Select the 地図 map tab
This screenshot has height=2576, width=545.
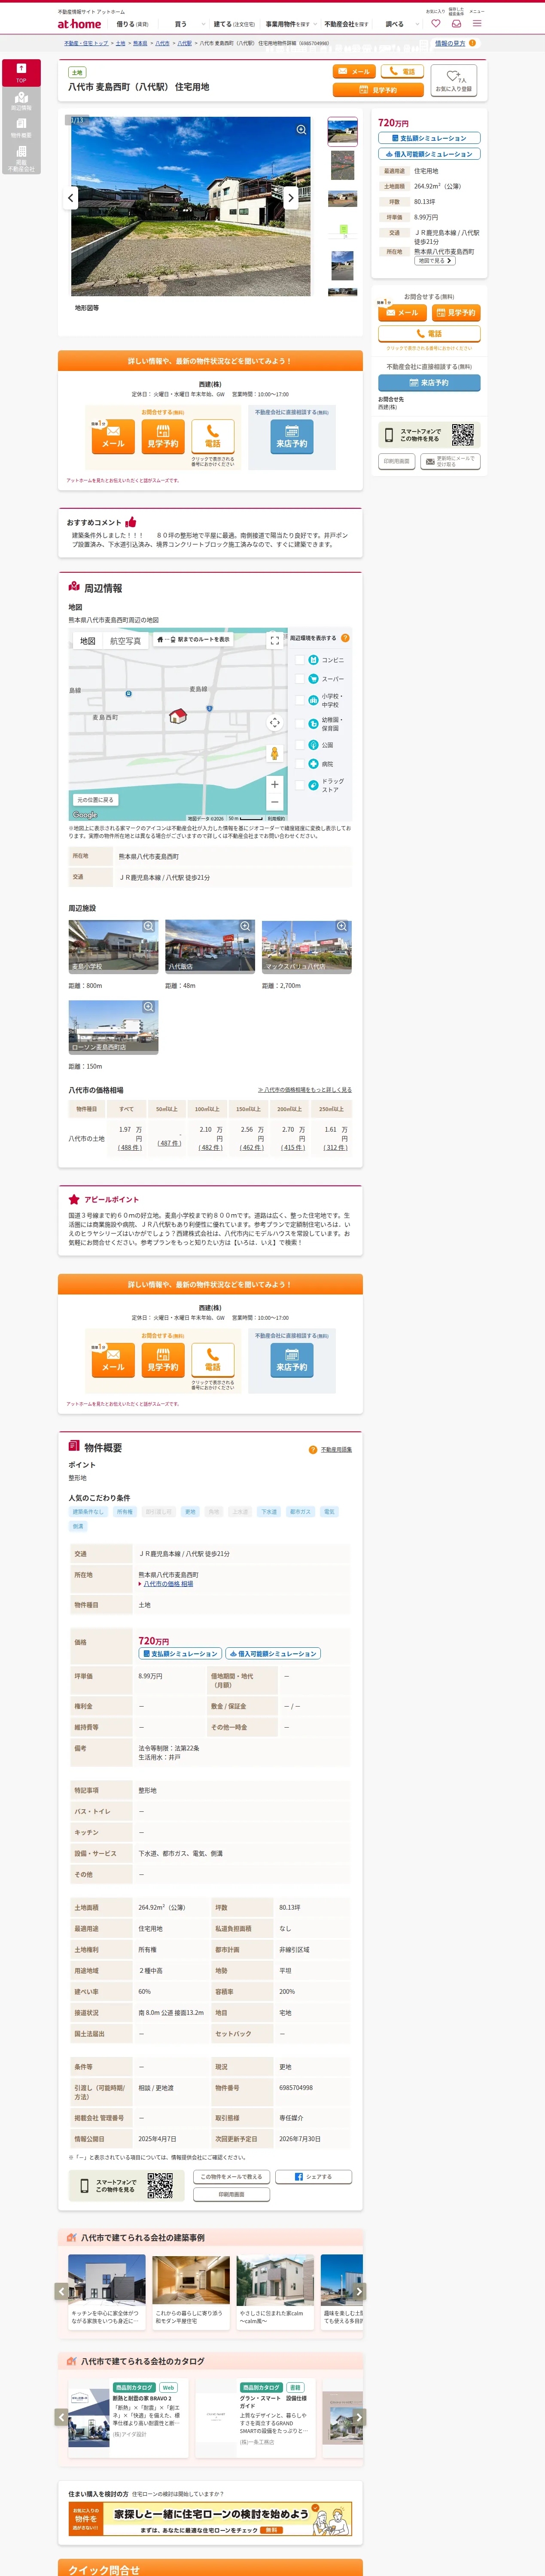coord(88,641)
